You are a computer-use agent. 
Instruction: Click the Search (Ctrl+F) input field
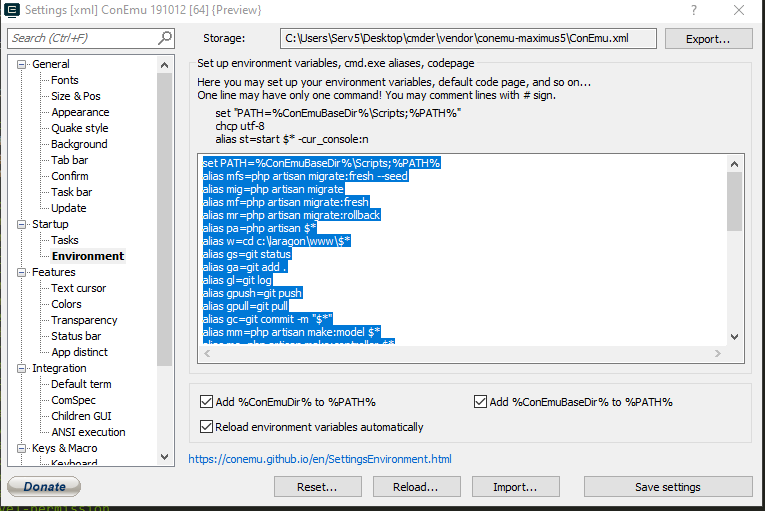(x=83, y=38)
